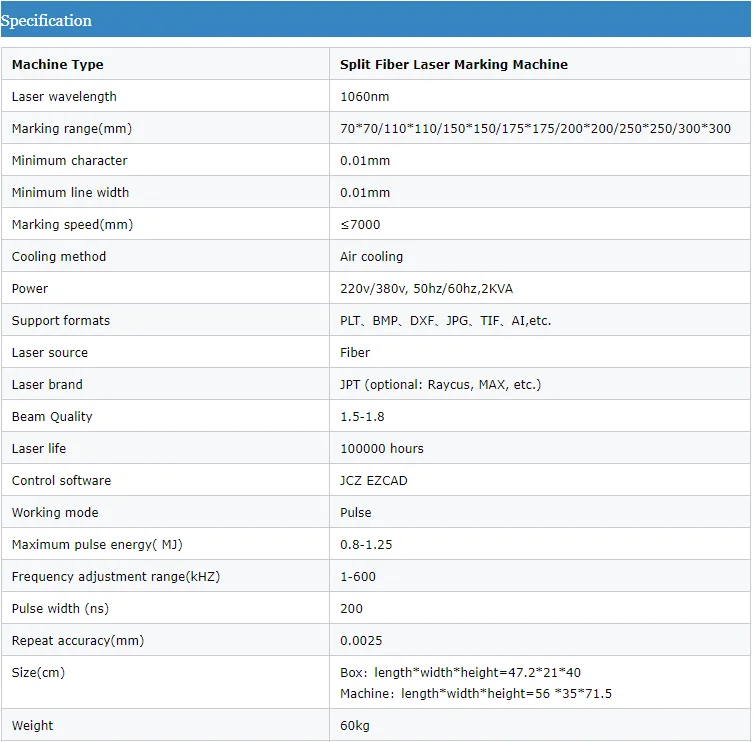Click the Air cooling value

point(371,256)
